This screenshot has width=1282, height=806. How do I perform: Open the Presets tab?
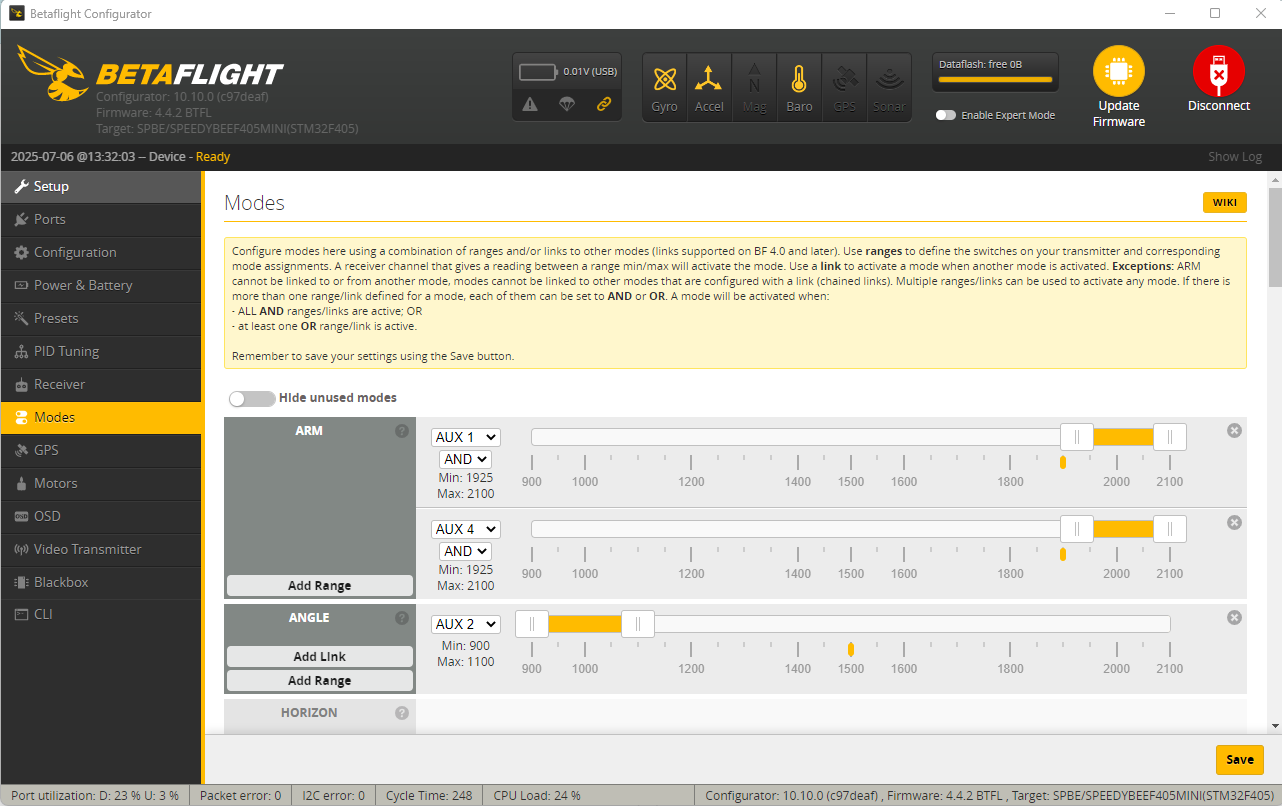(101, 318)
